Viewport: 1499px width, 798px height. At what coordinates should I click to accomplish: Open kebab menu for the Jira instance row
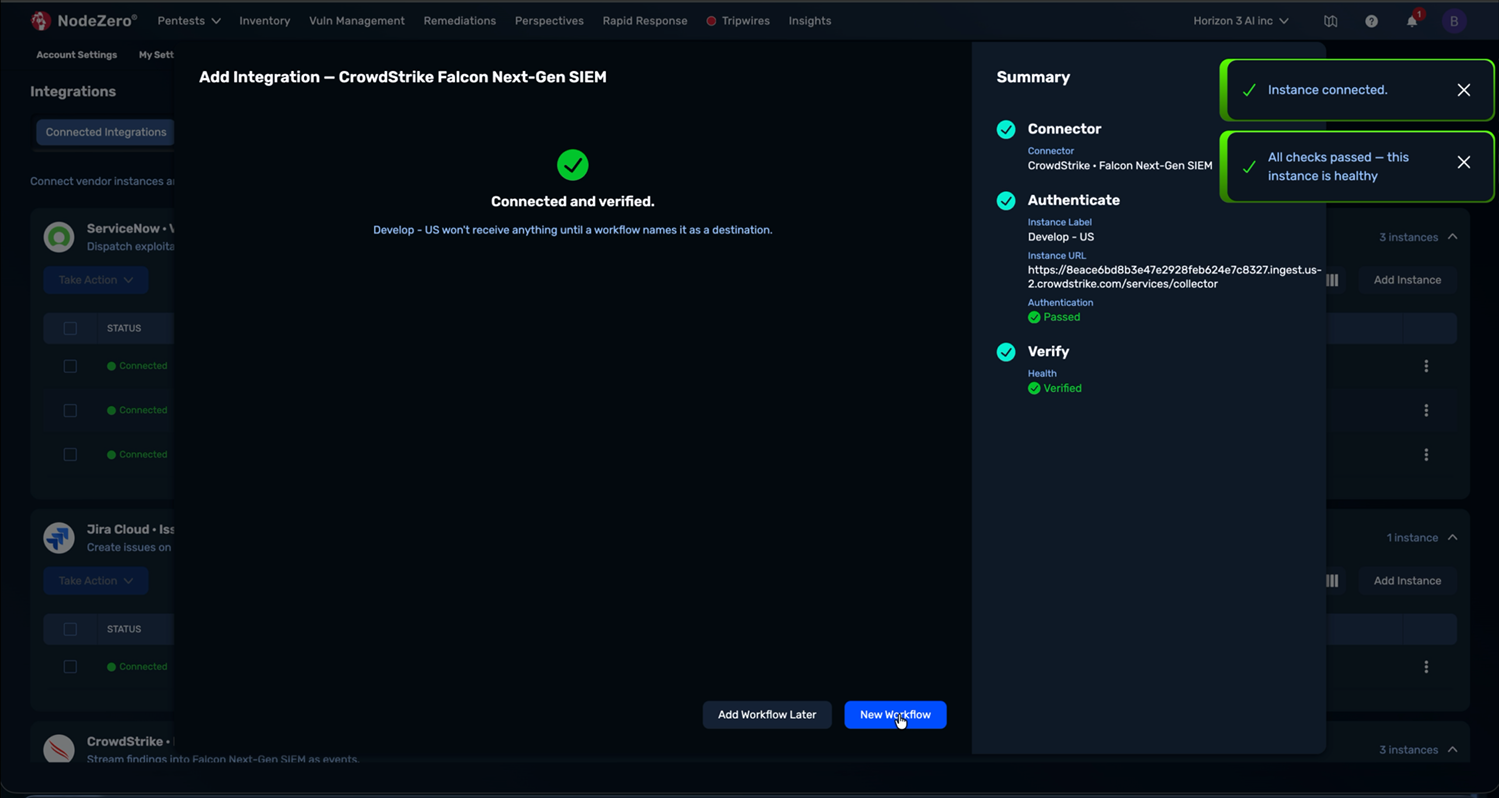click(x=1426, y=667)
